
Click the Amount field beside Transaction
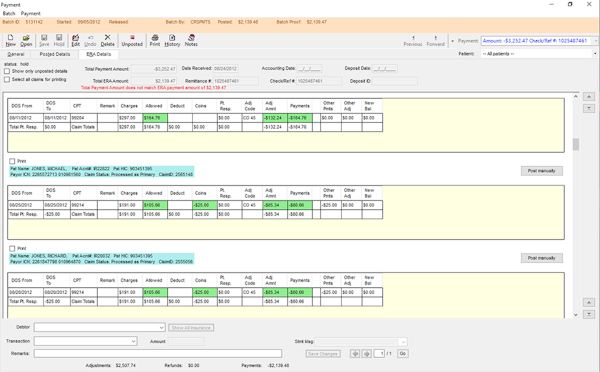[186, 341]
